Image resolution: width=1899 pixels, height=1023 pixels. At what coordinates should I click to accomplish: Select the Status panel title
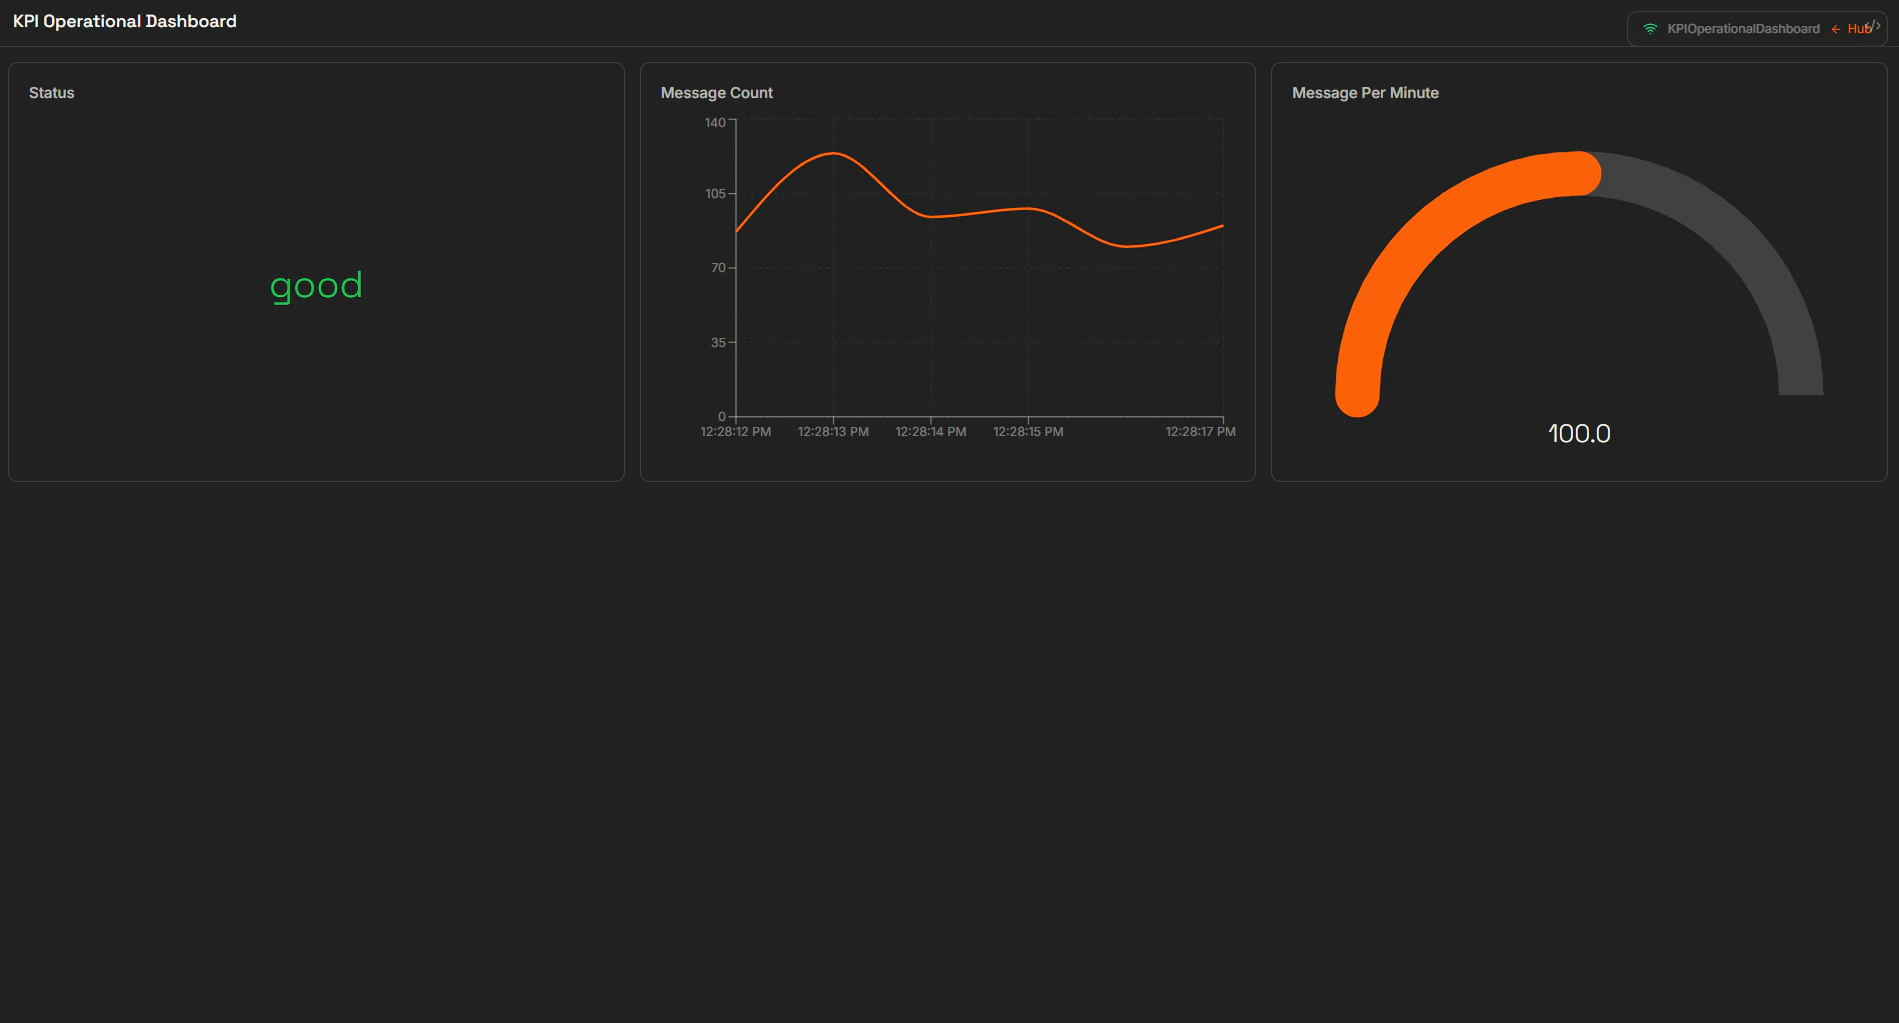tap(51, 92)
